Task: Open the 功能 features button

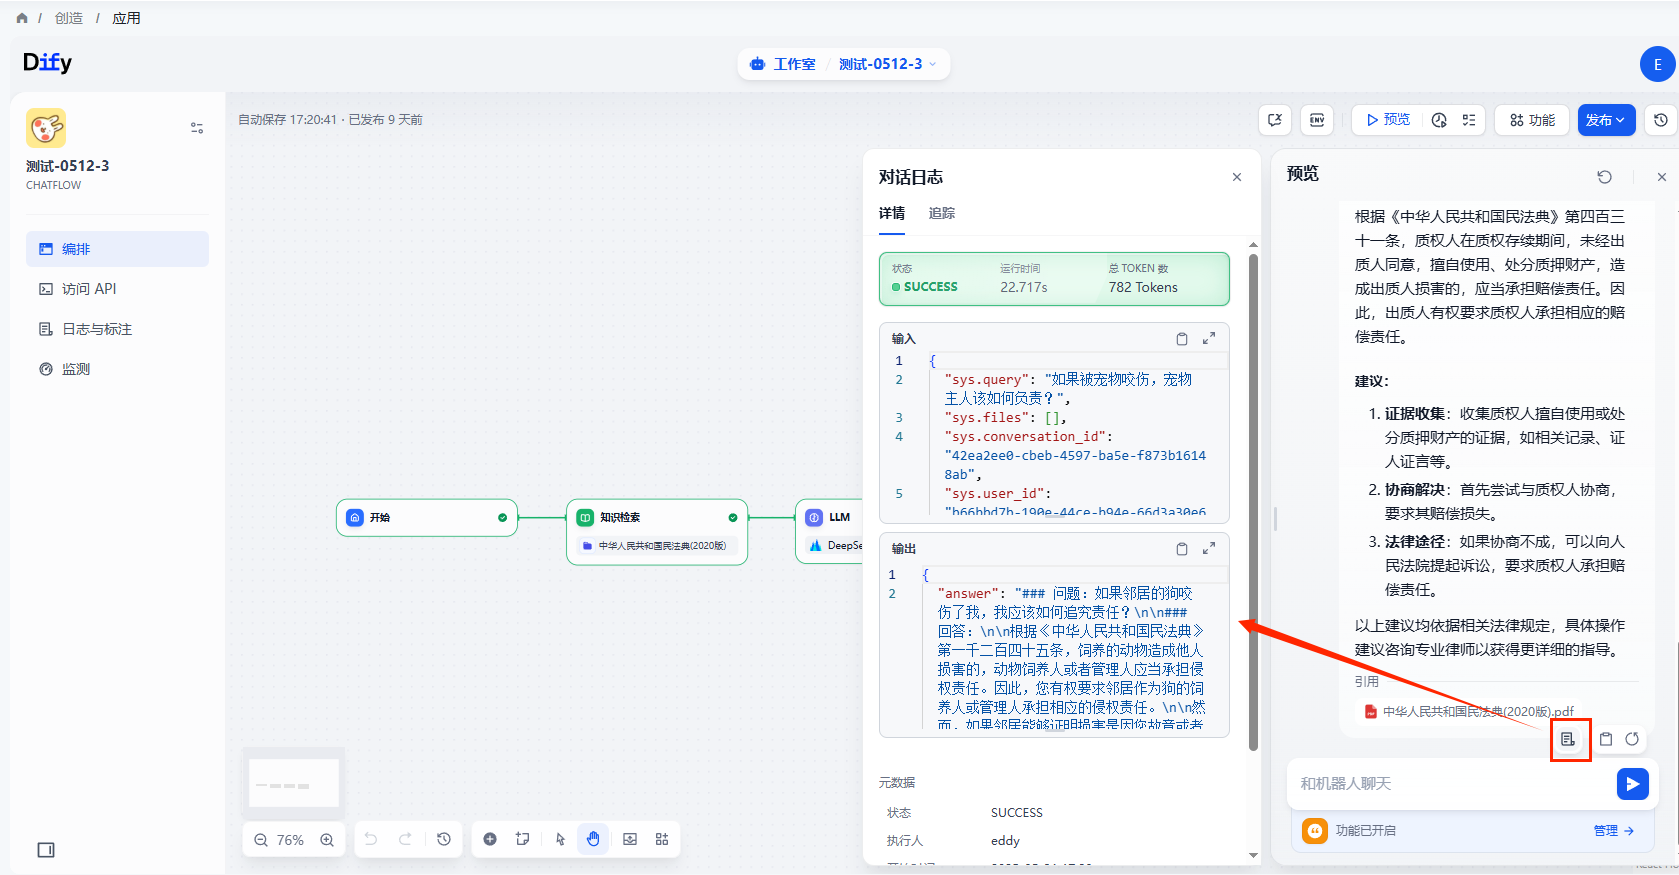Action: click(1532, 120)
